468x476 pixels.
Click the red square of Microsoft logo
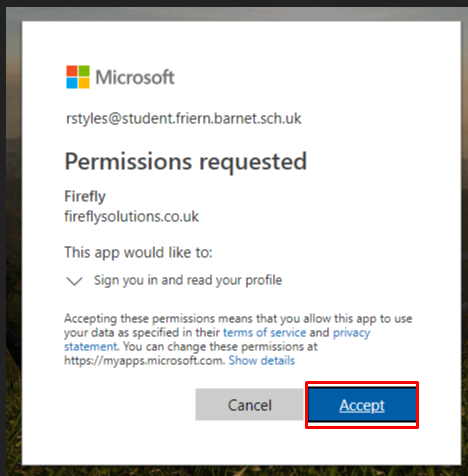coord(72,71)
